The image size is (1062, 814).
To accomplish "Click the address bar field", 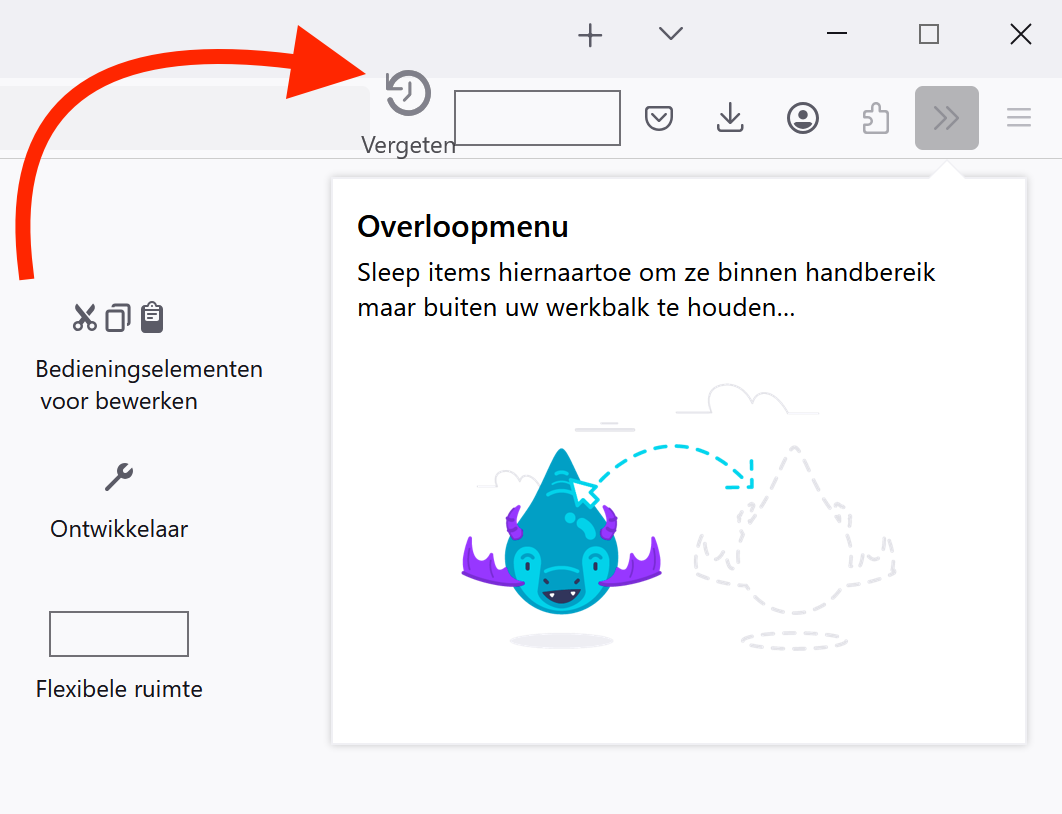I will [x=180, y=118].
